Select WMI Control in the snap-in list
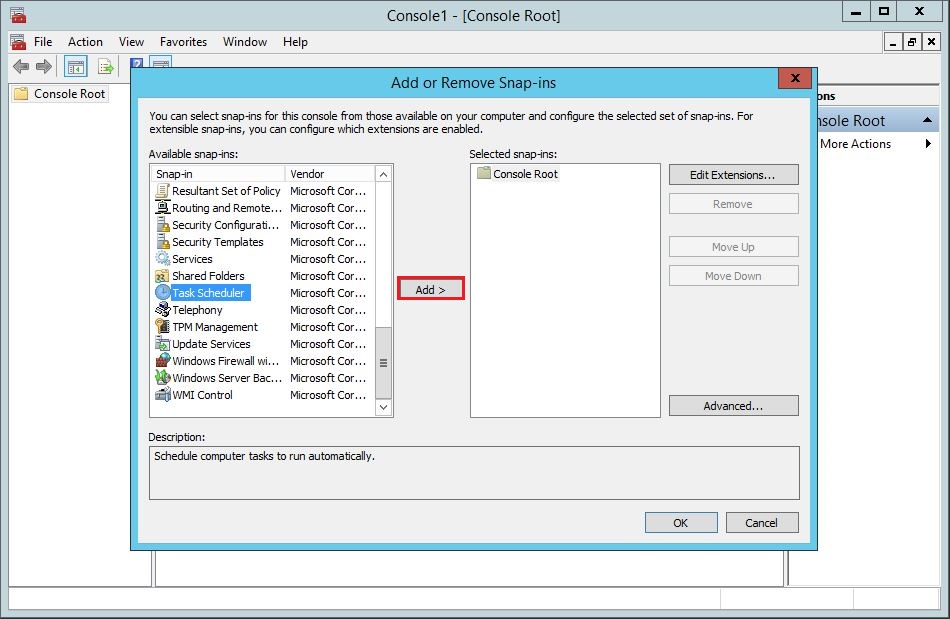Viewport: 950px width, 619px height. [x=264, y=394]
